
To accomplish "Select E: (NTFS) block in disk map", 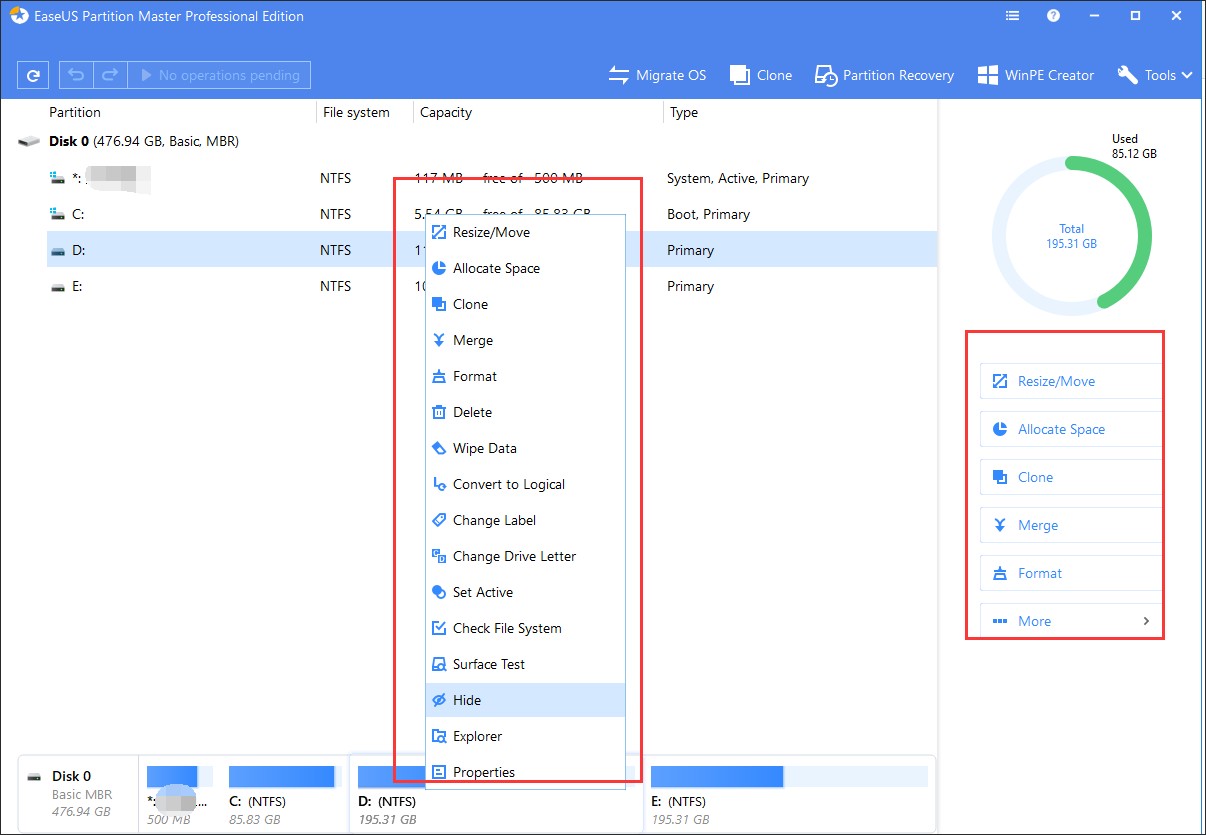I will pyautogui.click(x=789, y=793).
